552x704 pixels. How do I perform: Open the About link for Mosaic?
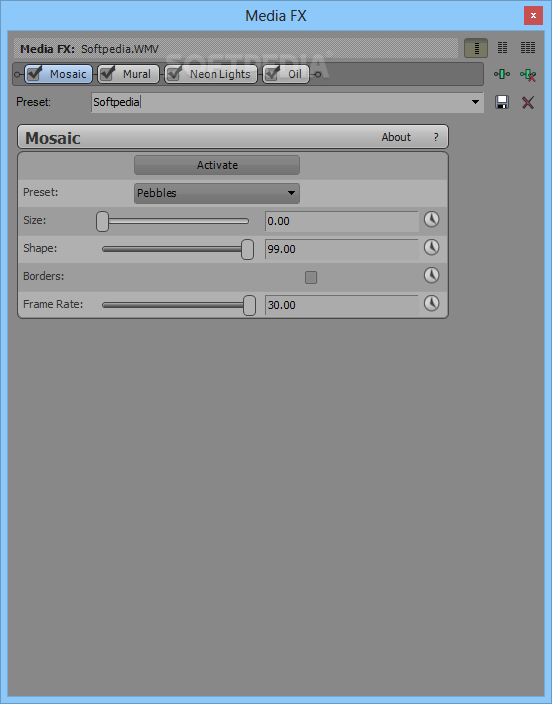coord(396,137)
